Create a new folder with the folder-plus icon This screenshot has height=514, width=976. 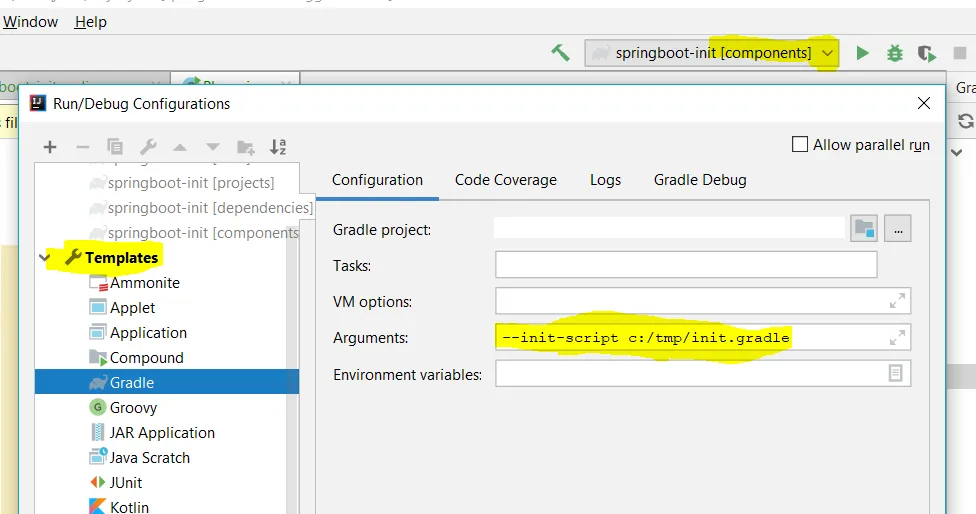tap(246, 147)
